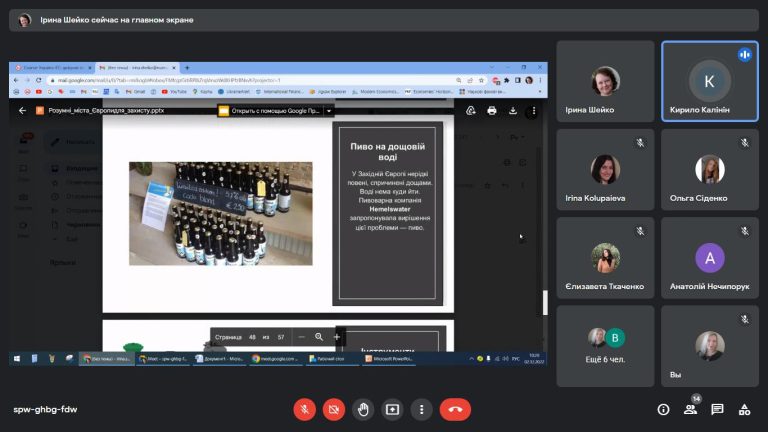Click the present screen icon
This screenshot has width=768, height=432.
coord(392,409)
